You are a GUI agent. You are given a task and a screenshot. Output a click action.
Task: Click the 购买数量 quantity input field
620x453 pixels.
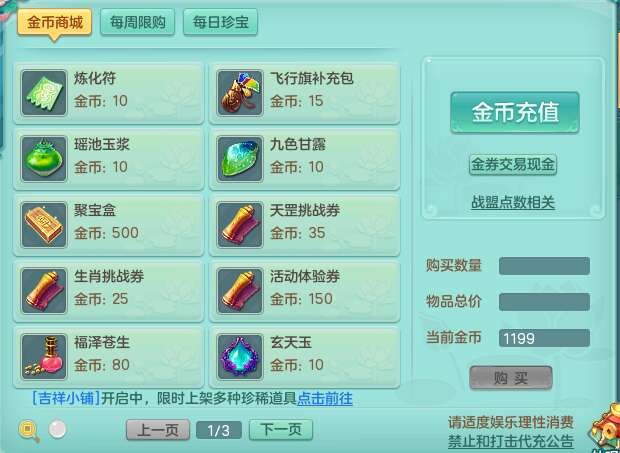[544, 266]
